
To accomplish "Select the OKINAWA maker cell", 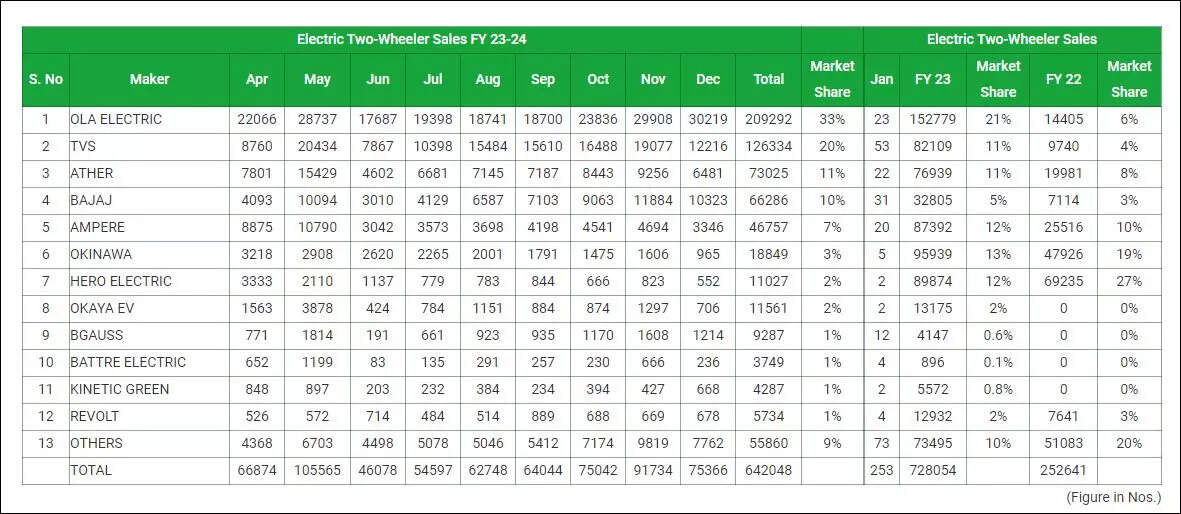I will pyautogui.click(x=101, y=254).
